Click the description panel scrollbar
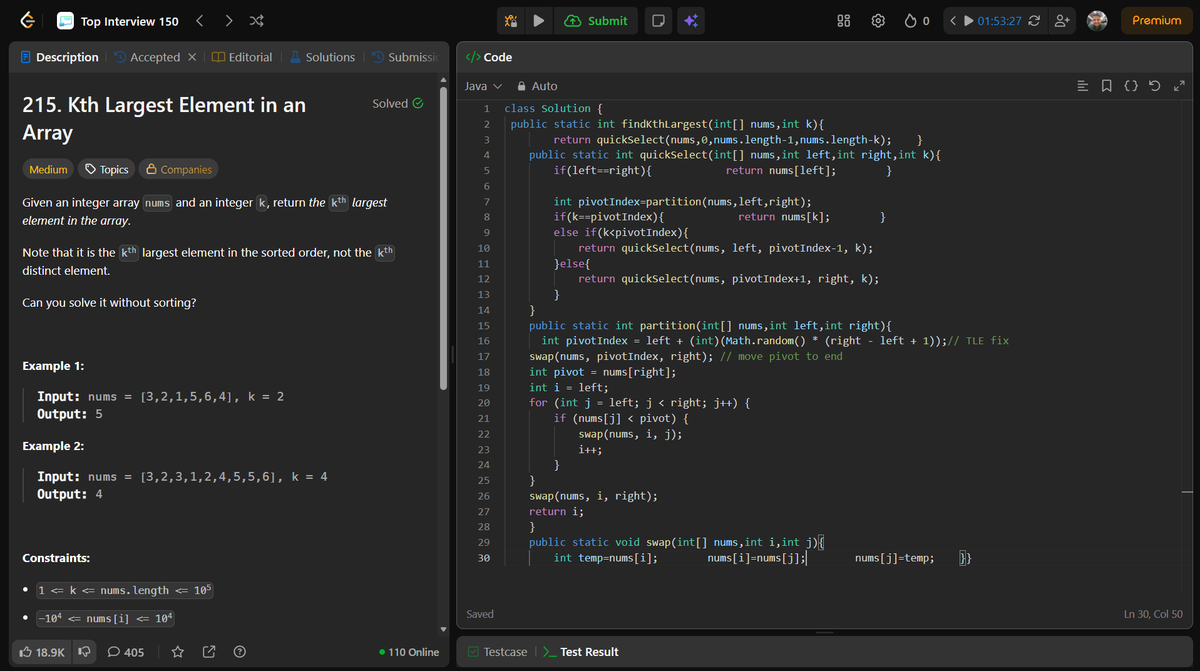This screenshot has width=1200, height=671. [445, 236]
